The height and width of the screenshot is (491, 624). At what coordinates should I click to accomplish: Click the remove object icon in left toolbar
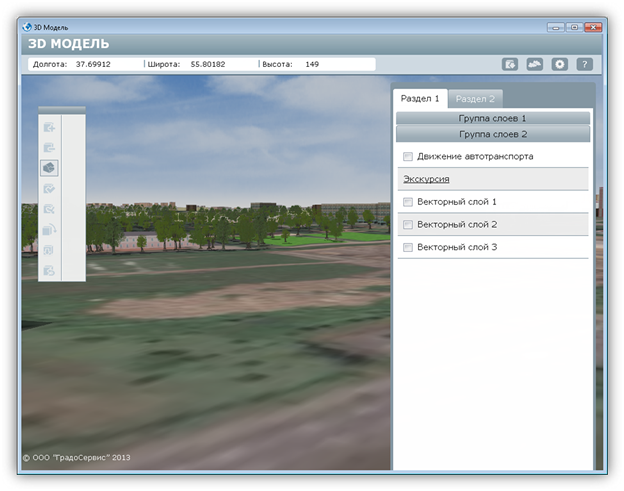click(x=49, y=148)
